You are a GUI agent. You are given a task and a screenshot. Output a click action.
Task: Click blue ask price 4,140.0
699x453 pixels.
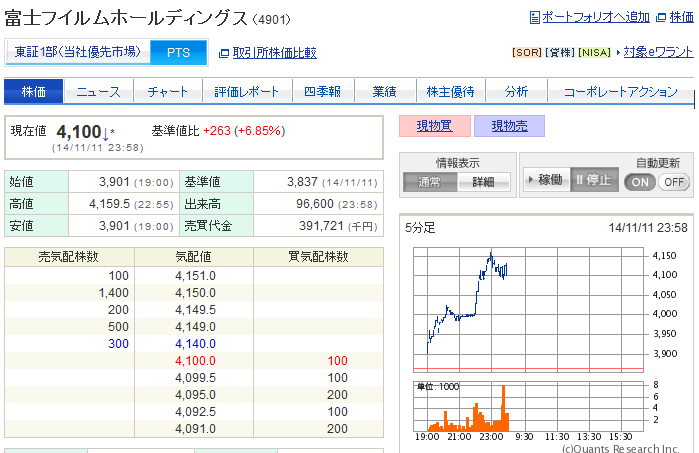tap(195, 344)
